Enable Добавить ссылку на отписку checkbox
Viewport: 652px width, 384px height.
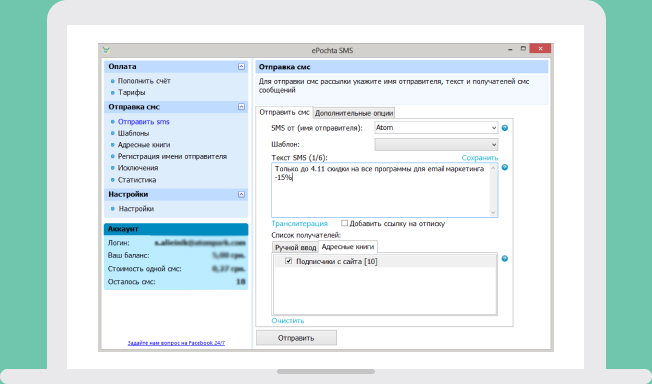(x=344, y=223)
